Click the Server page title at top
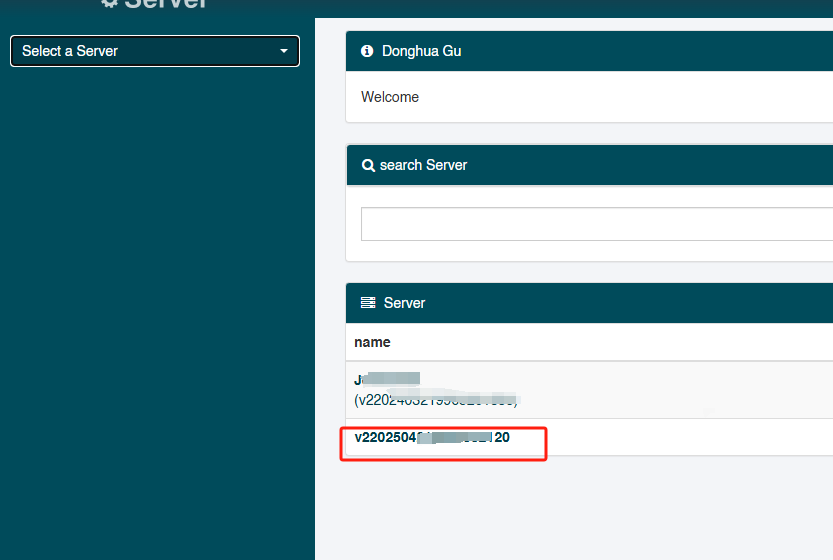The width and height of the screenshot is (833, 560). 166,4
